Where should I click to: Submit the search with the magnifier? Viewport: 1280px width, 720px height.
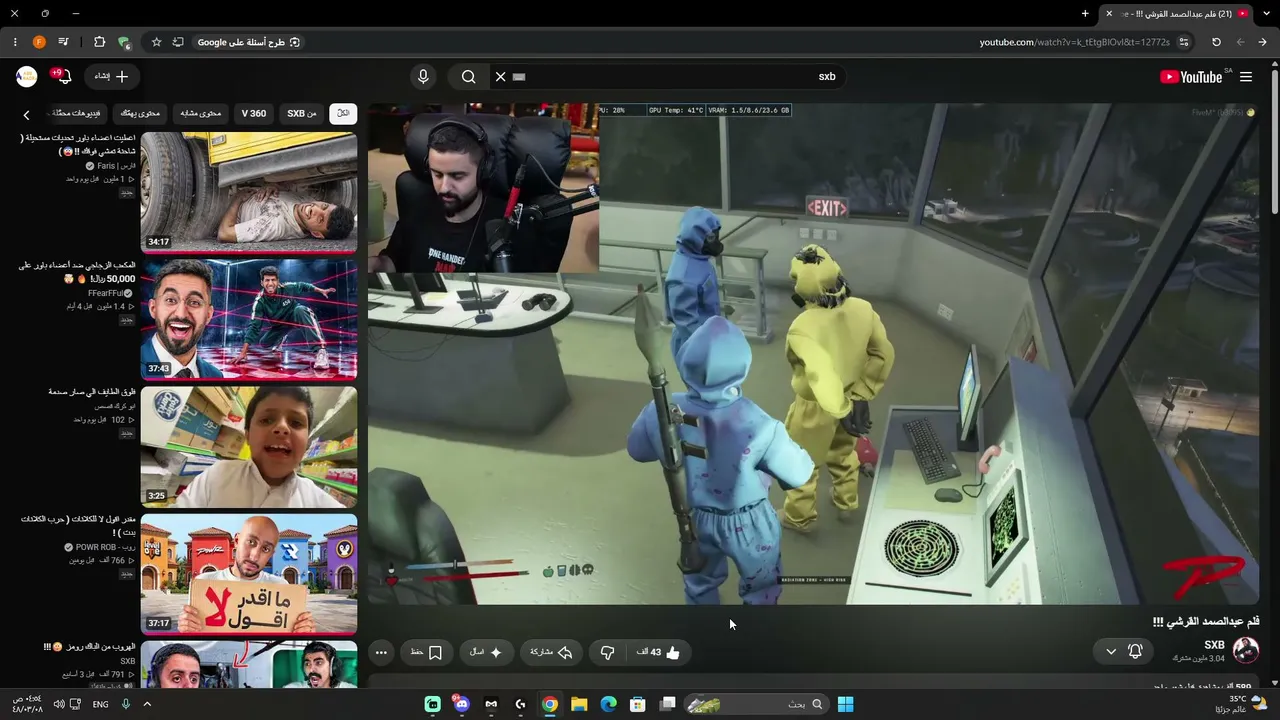click(x=468, y=77)
